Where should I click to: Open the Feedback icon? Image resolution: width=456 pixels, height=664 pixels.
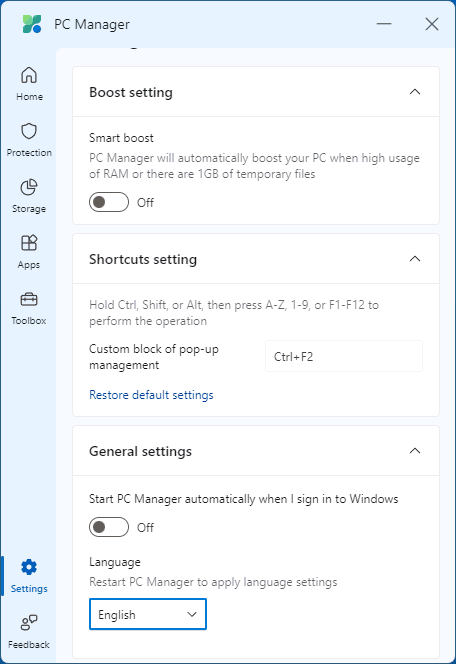click(29, 622)
